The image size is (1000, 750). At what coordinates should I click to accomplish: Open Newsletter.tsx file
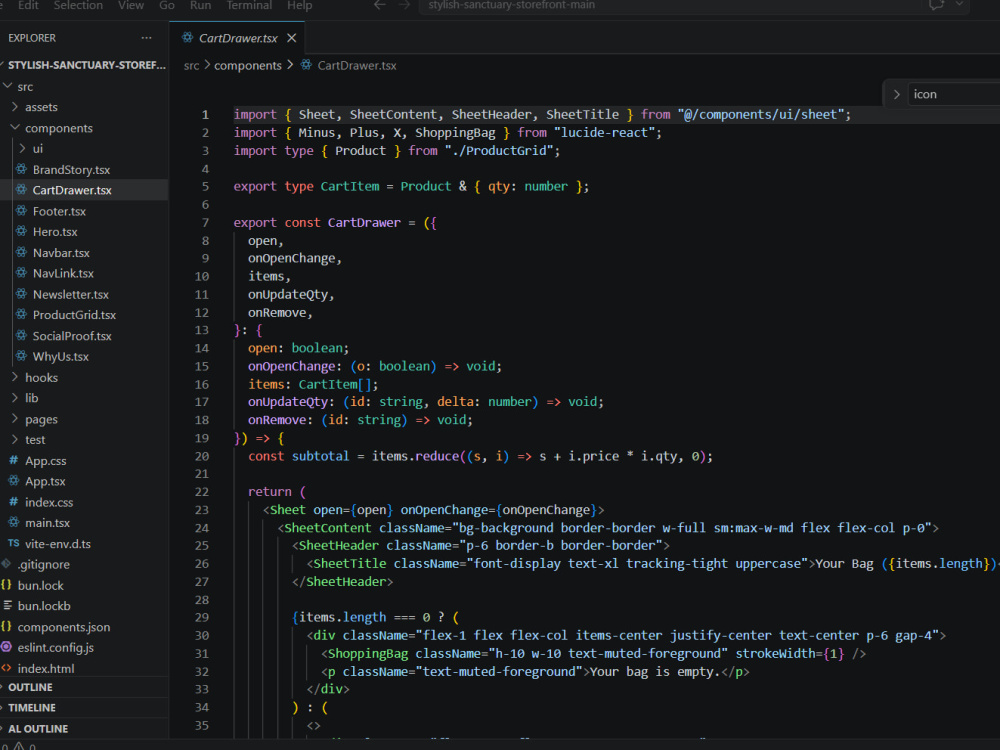click(70, 294)
